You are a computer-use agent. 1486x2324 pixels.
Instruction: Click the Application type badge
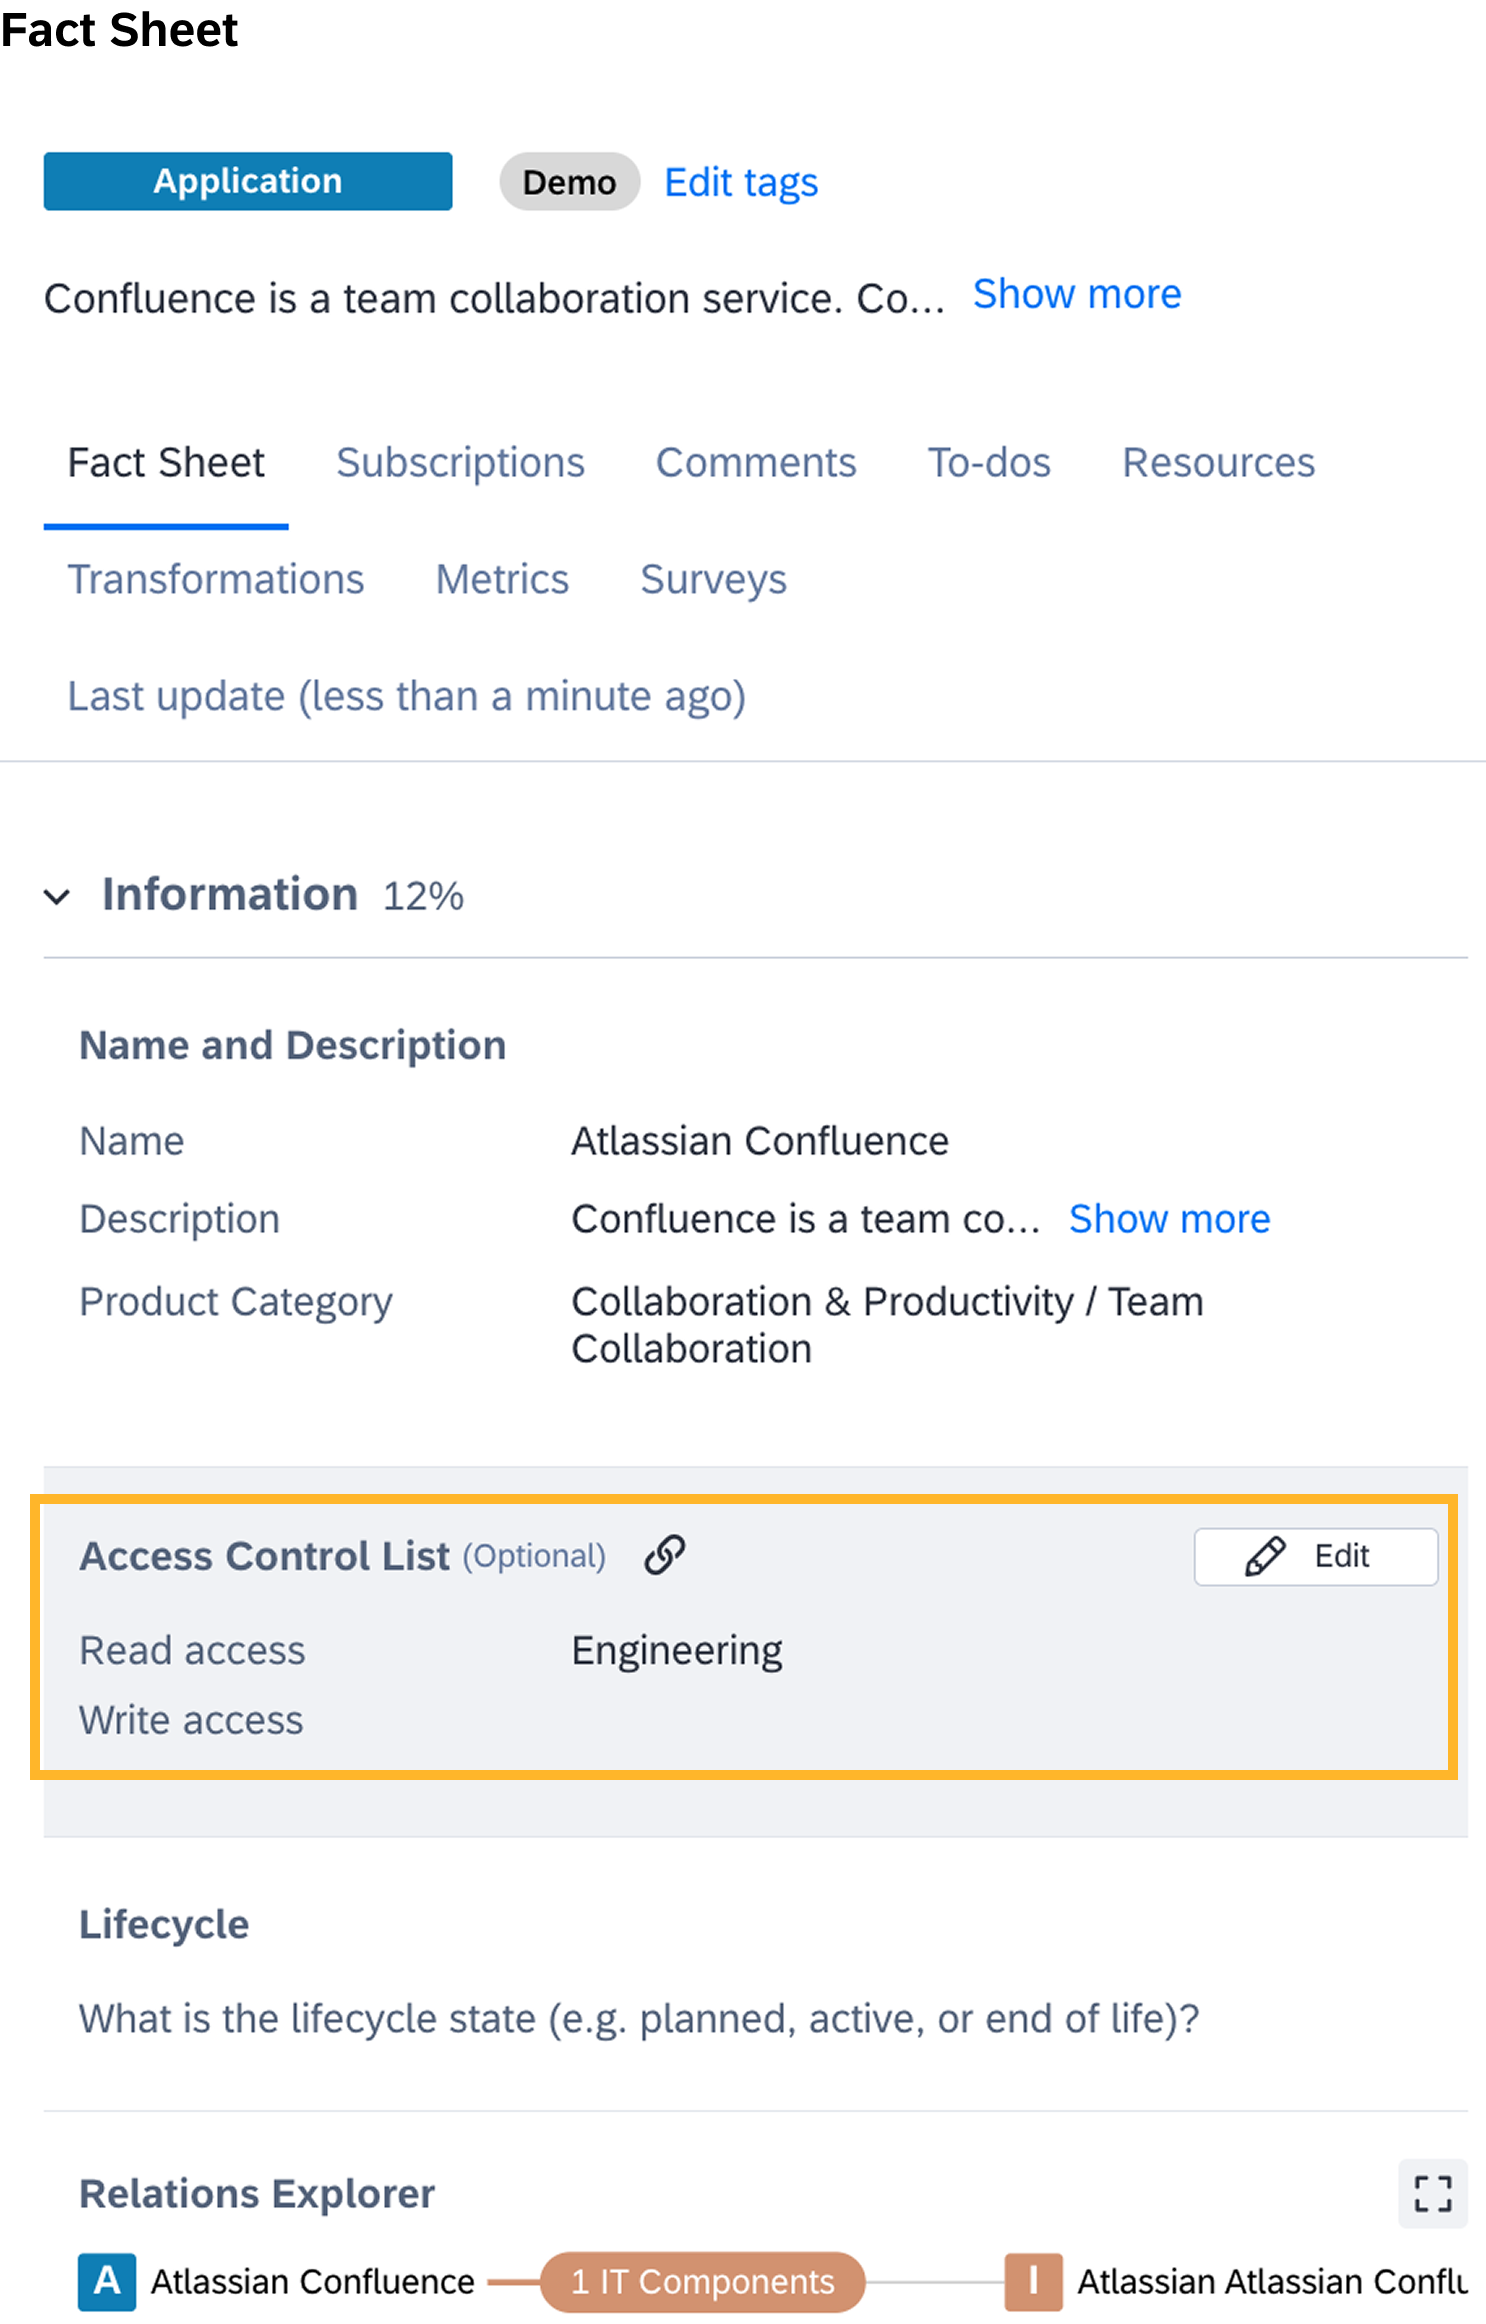(x=248, y=181)
